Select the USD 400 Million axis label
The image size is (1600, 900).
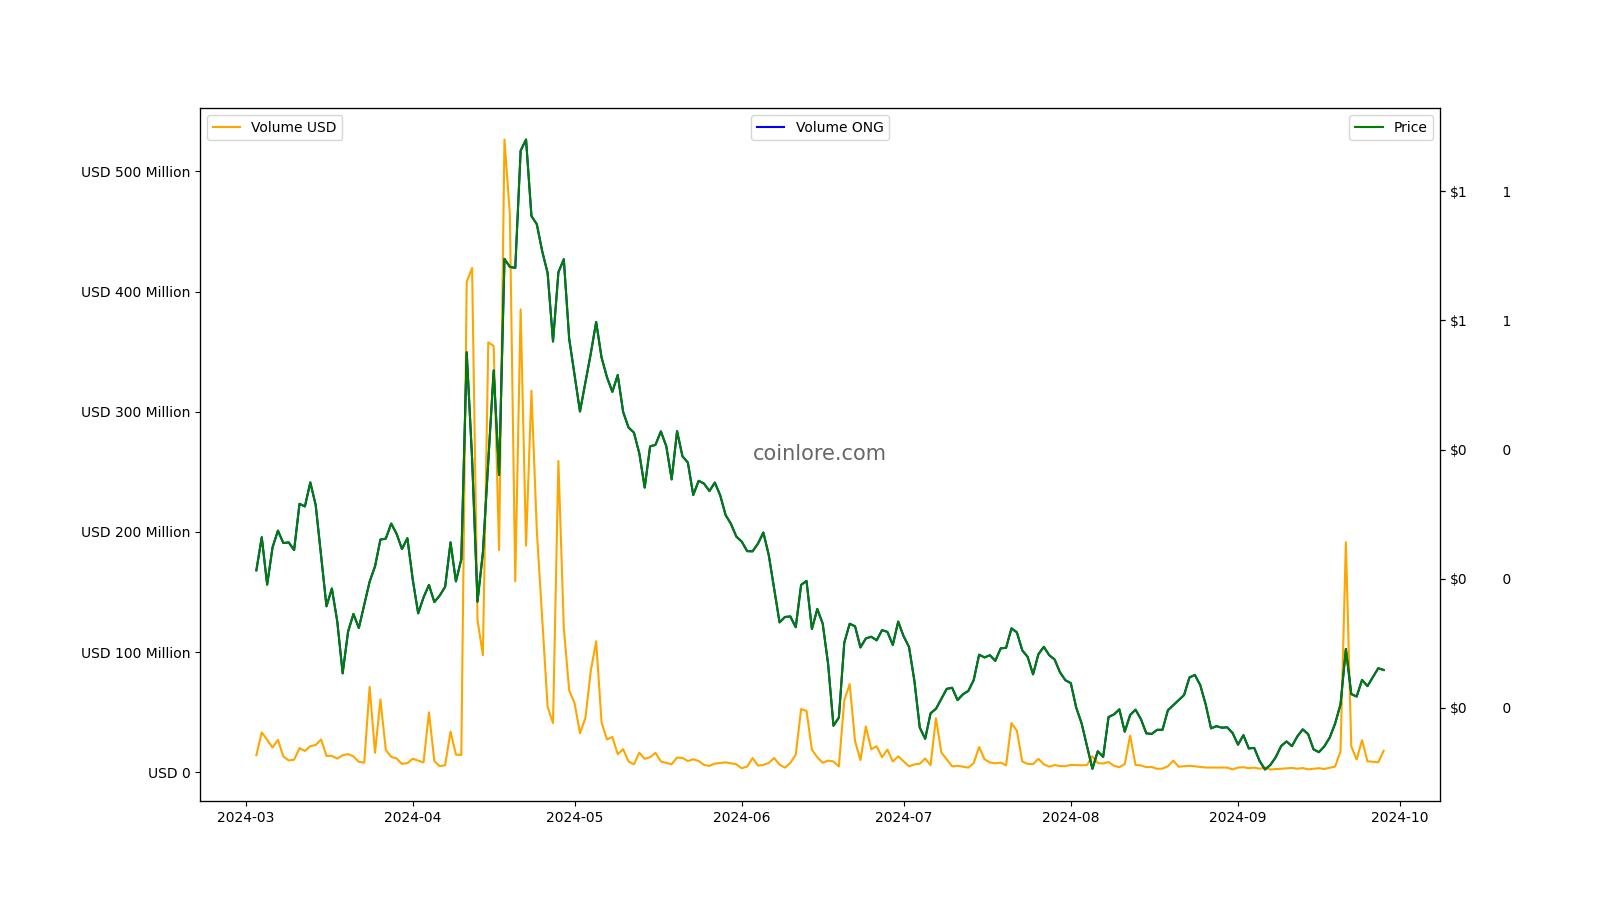(135, 292)
